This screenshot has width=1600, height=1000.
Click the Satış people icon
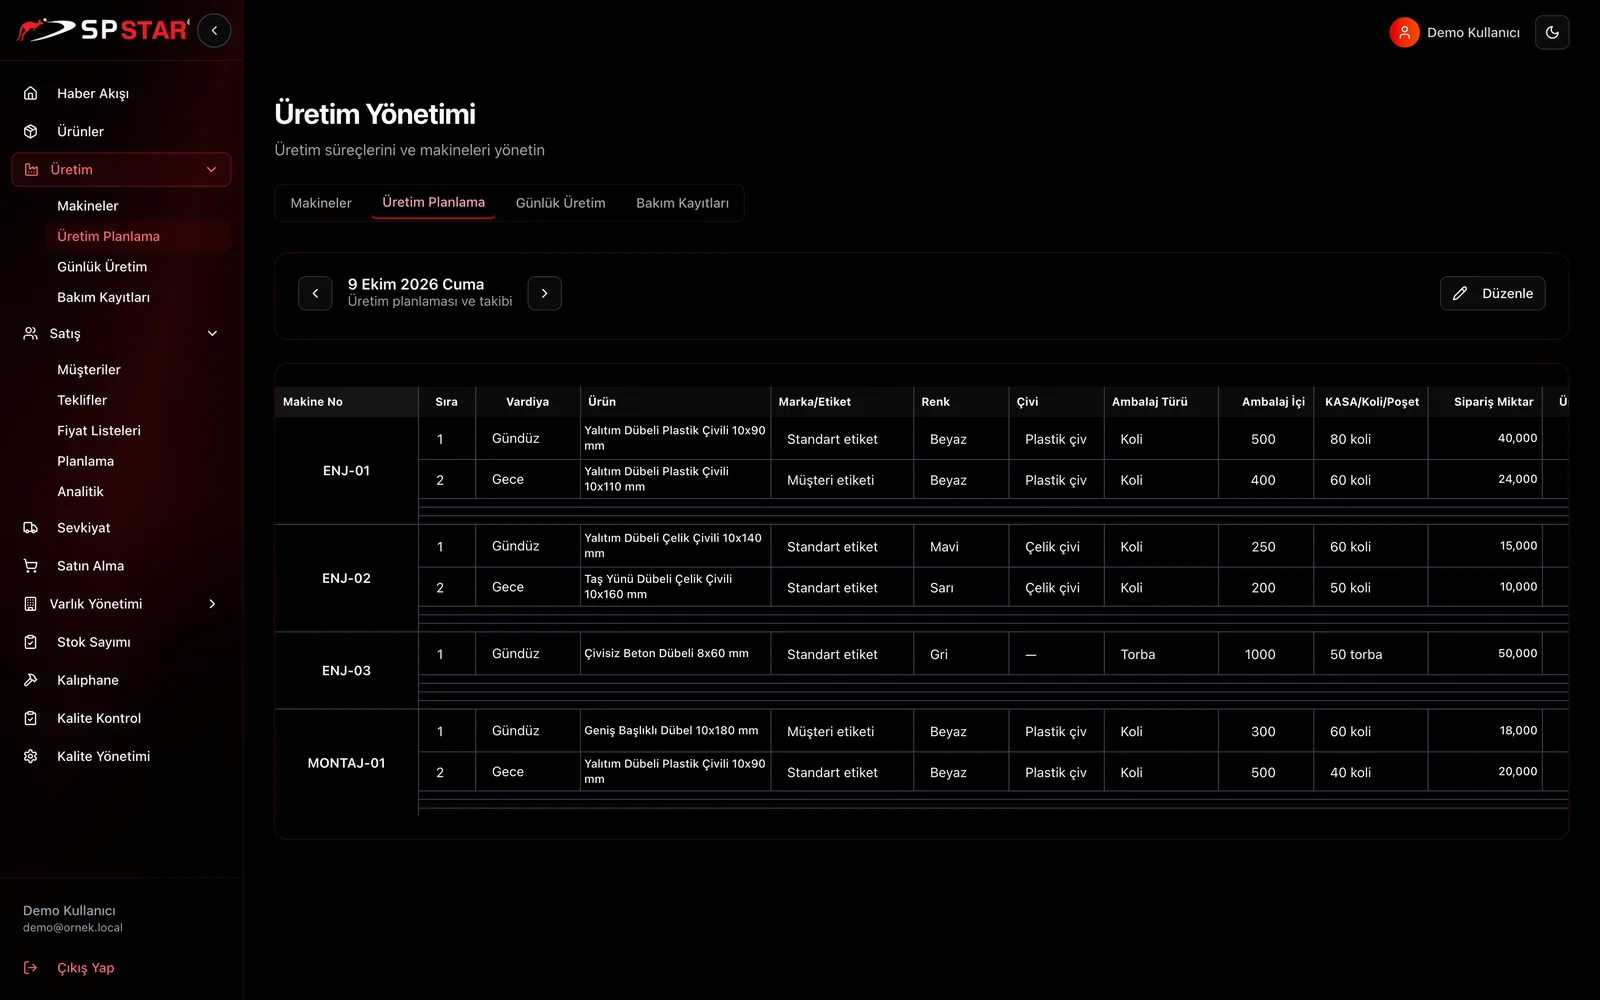[x=31, y=333]
